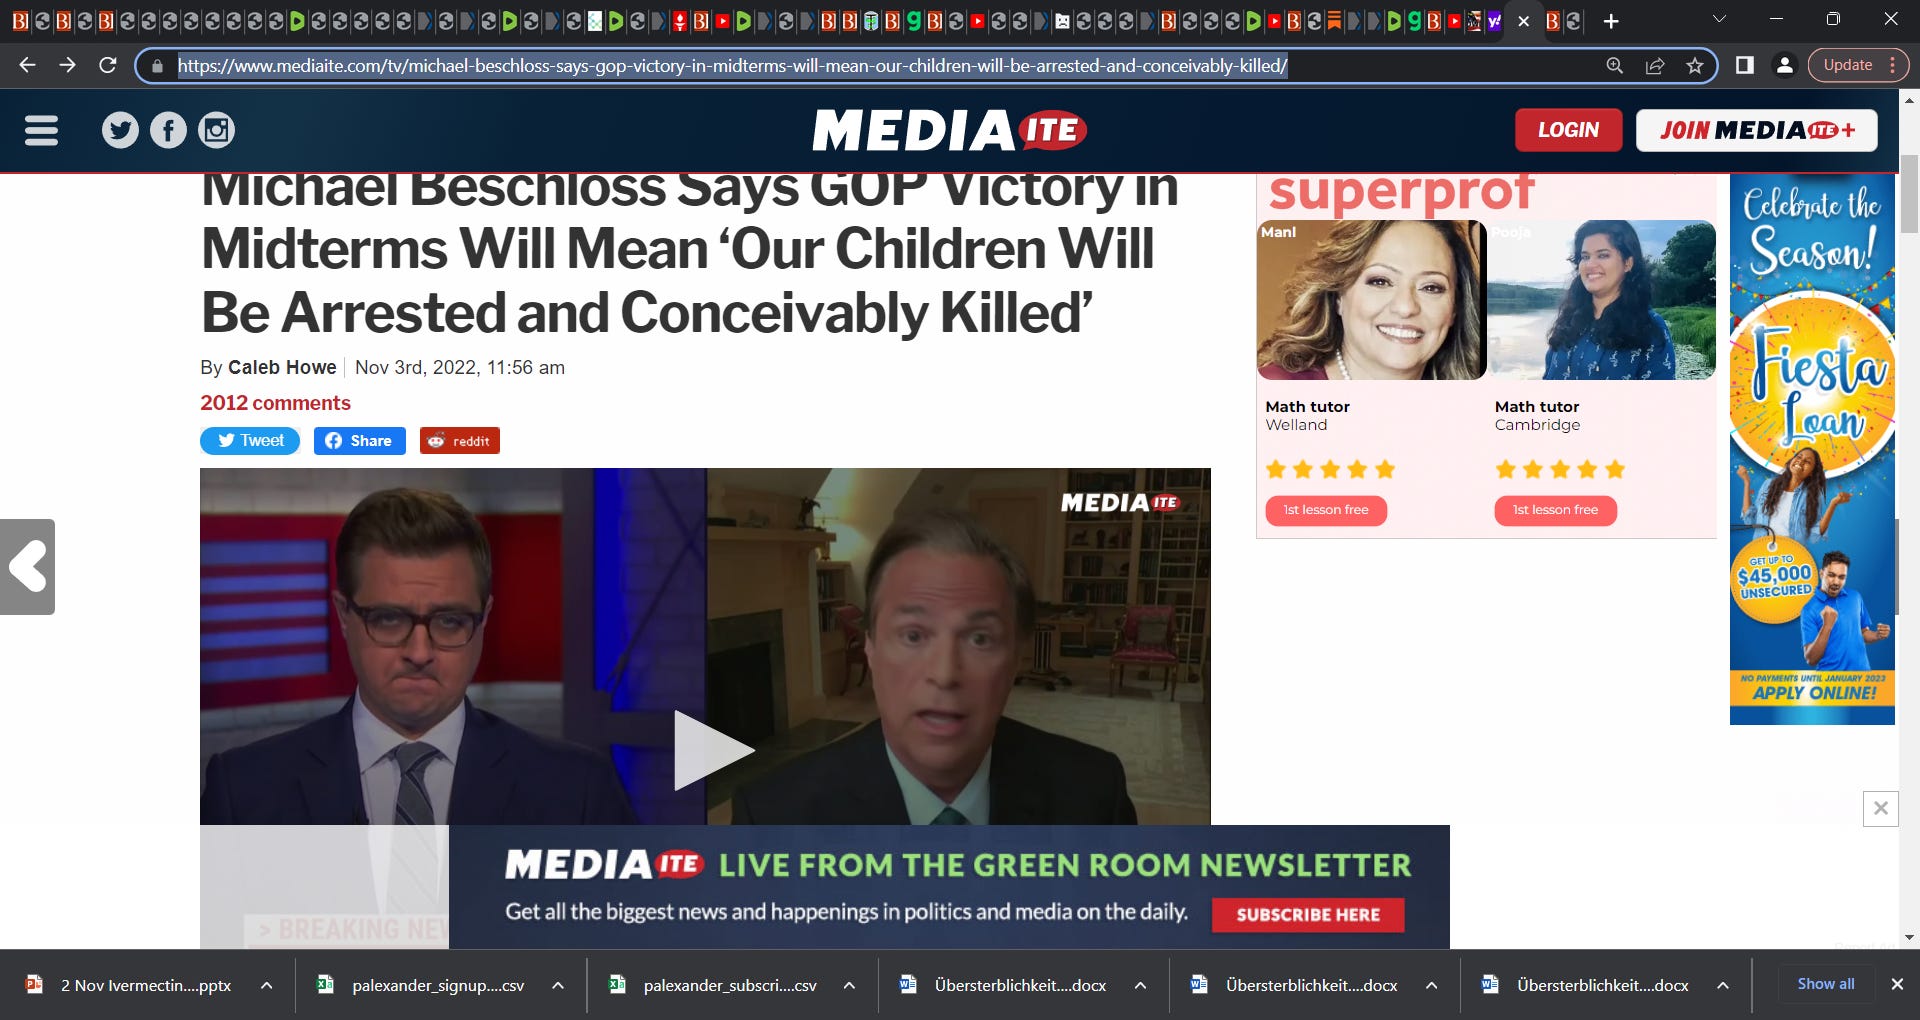Share this page via address bar icon
This screenshot has width=1920, height=1020.
click(1655, 66)
